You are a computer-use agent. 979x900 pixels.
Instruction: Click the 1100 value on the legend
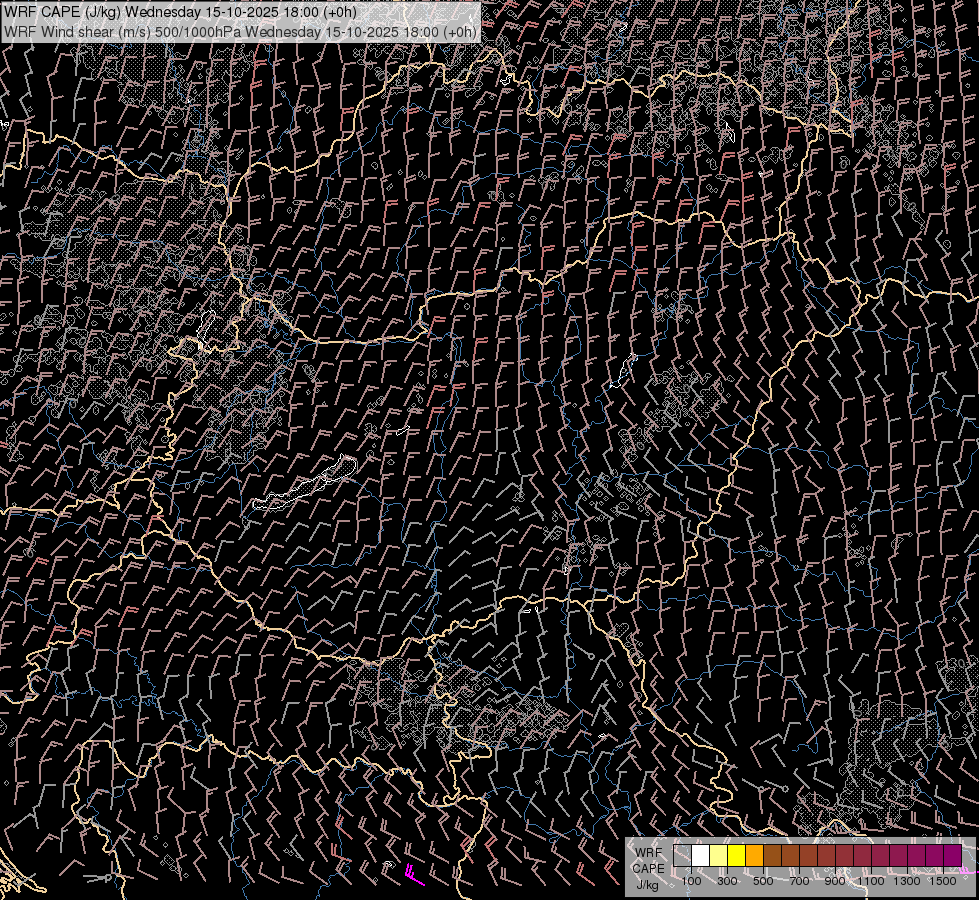coord(870,881)
